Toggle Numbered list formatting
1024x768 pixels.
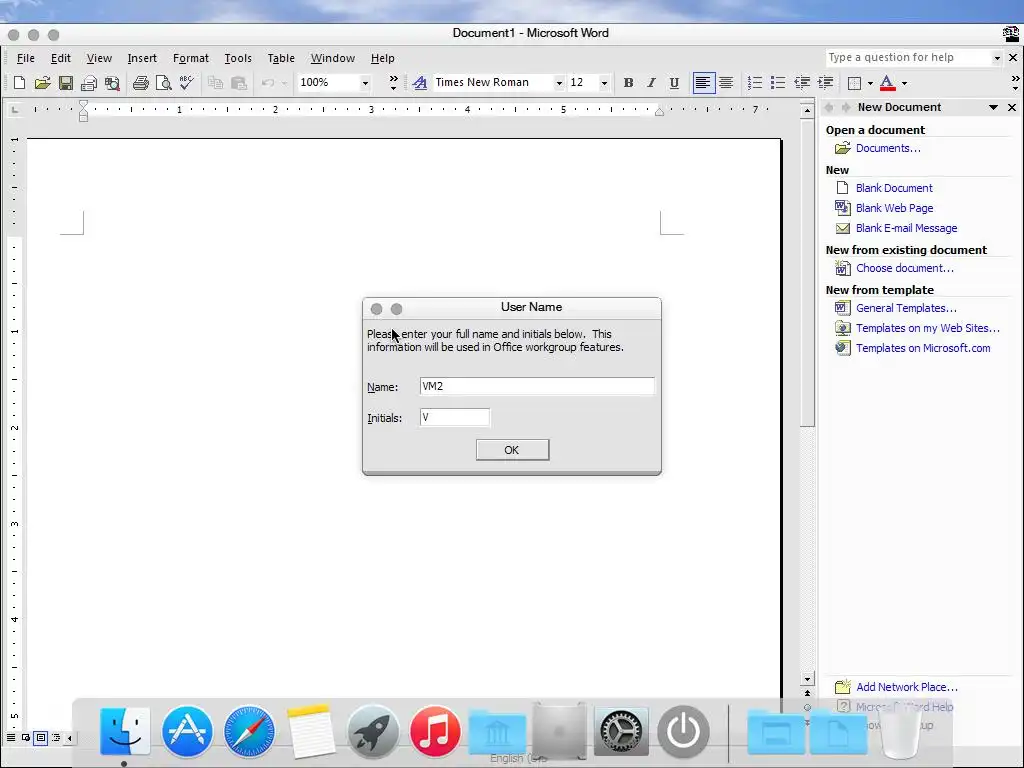(x=755, y=83)
